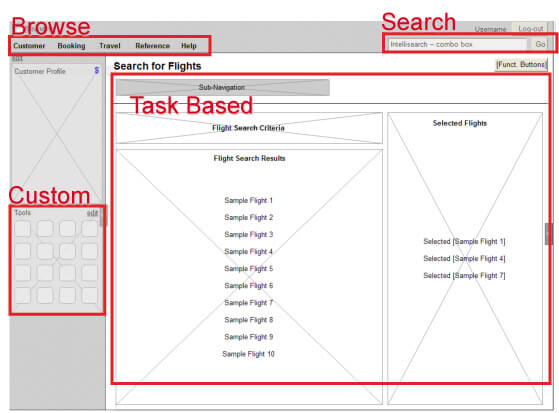Select Sample Flight 2 result

pos(248,218)
